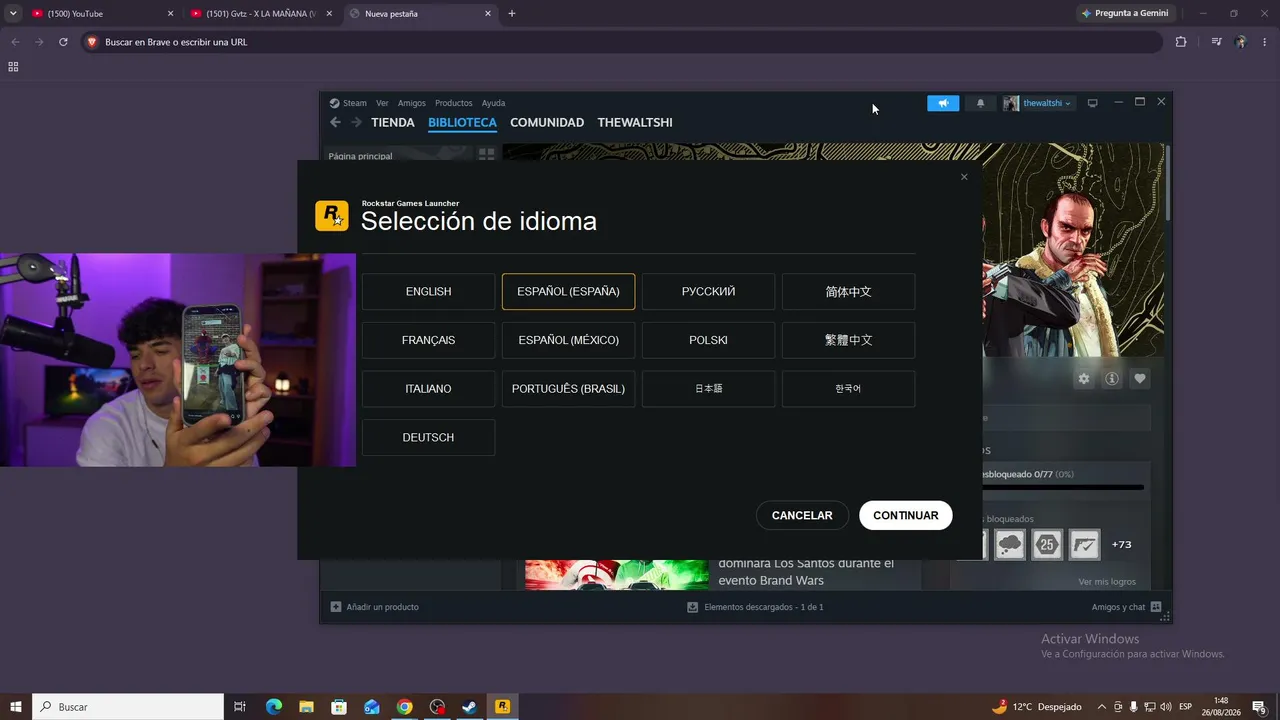The height and width of the screenshot is (720, 1280).
Task: Close the Nueva pestaña browser tab
Action: click(x=488, y=14)
